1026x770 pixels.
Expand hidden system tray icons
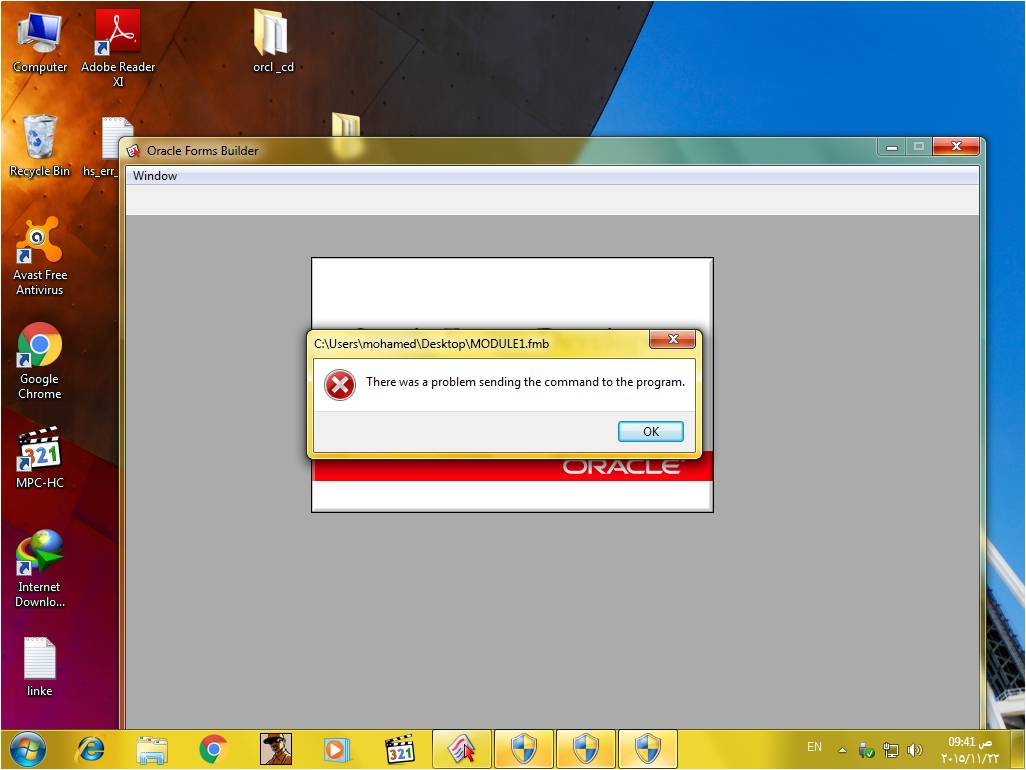(842, 749)
